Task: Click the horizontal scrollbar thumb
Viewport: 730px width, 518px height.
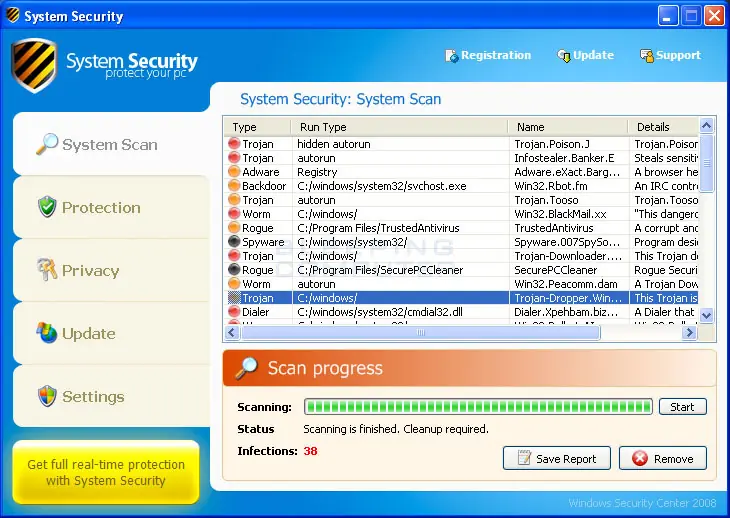Action: point(421,332)
